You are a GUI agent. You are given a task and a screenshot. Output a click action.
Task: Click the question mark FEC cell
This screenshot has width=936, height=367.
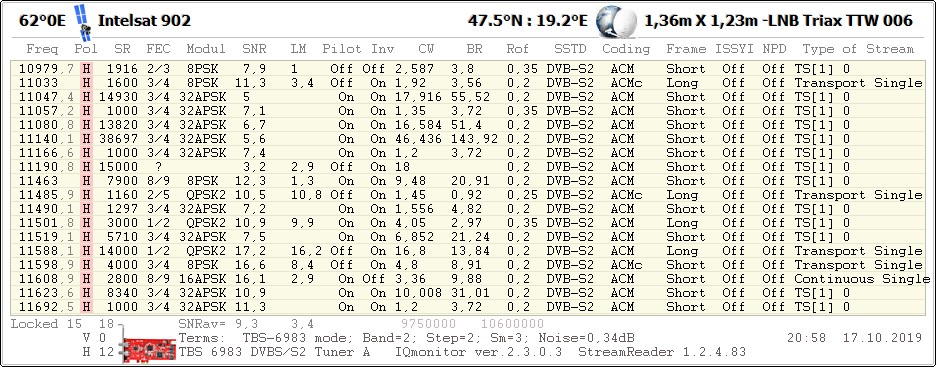158,167
